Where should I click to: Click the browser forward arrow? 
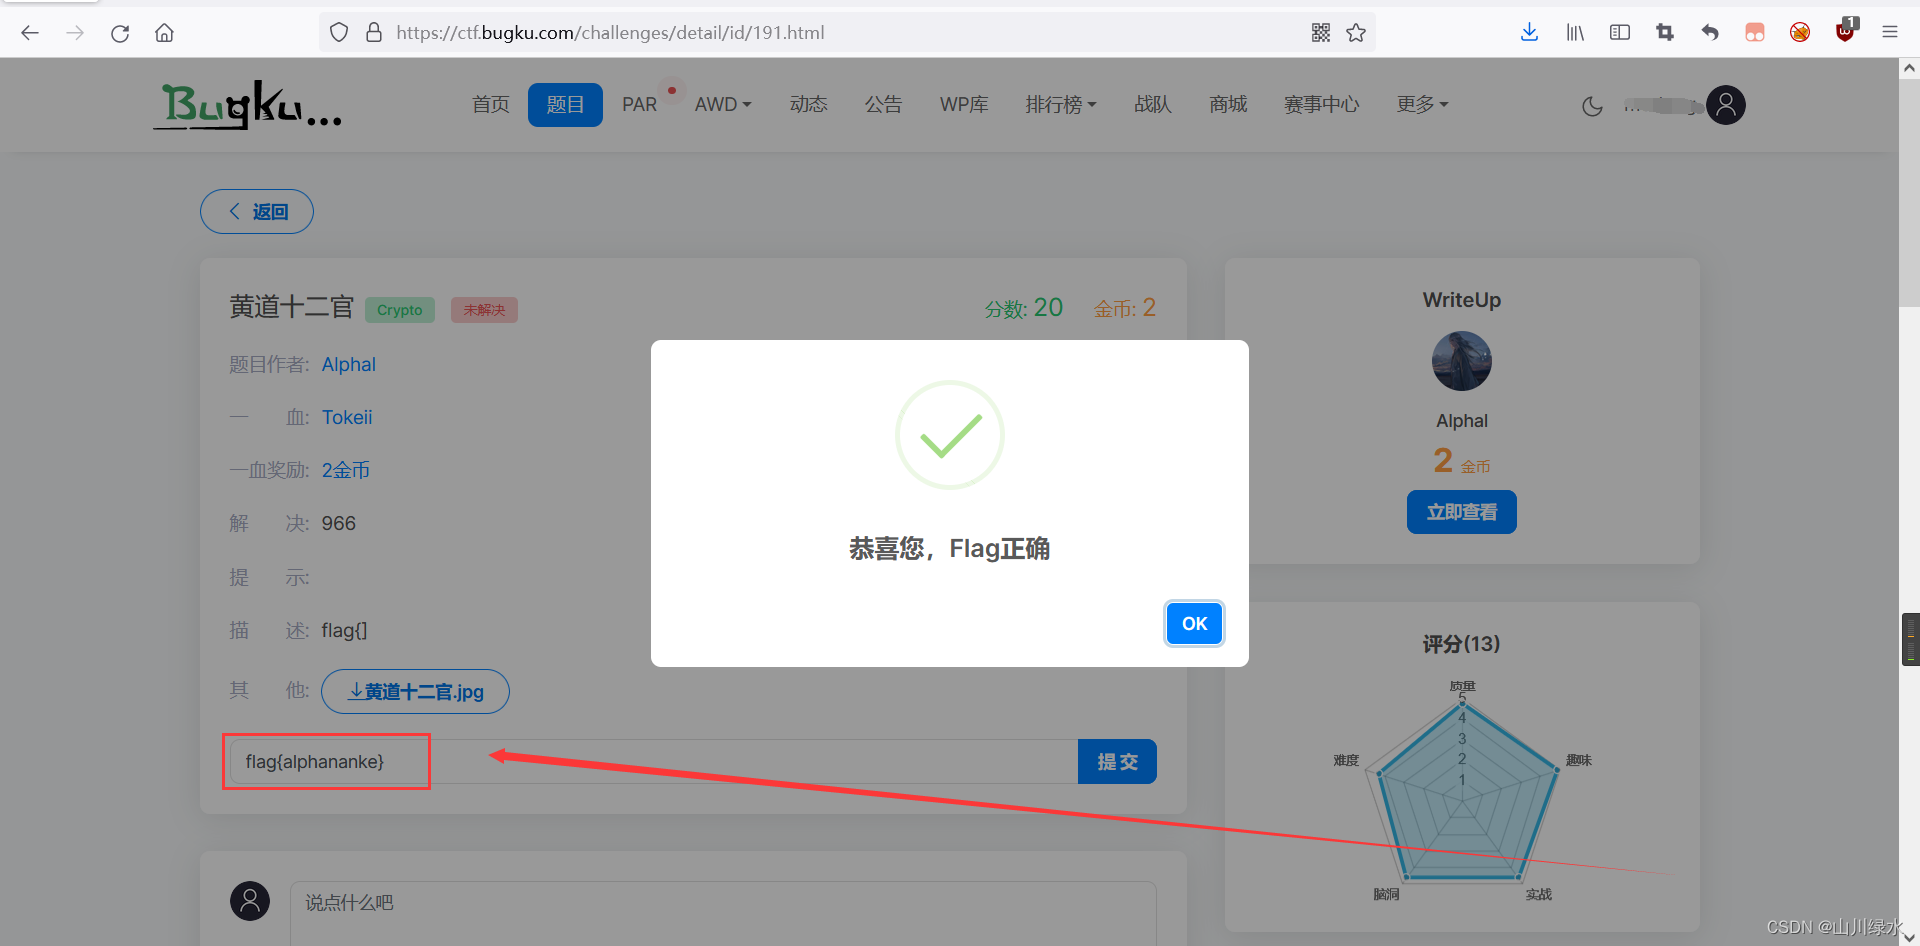tap(75, 33)
